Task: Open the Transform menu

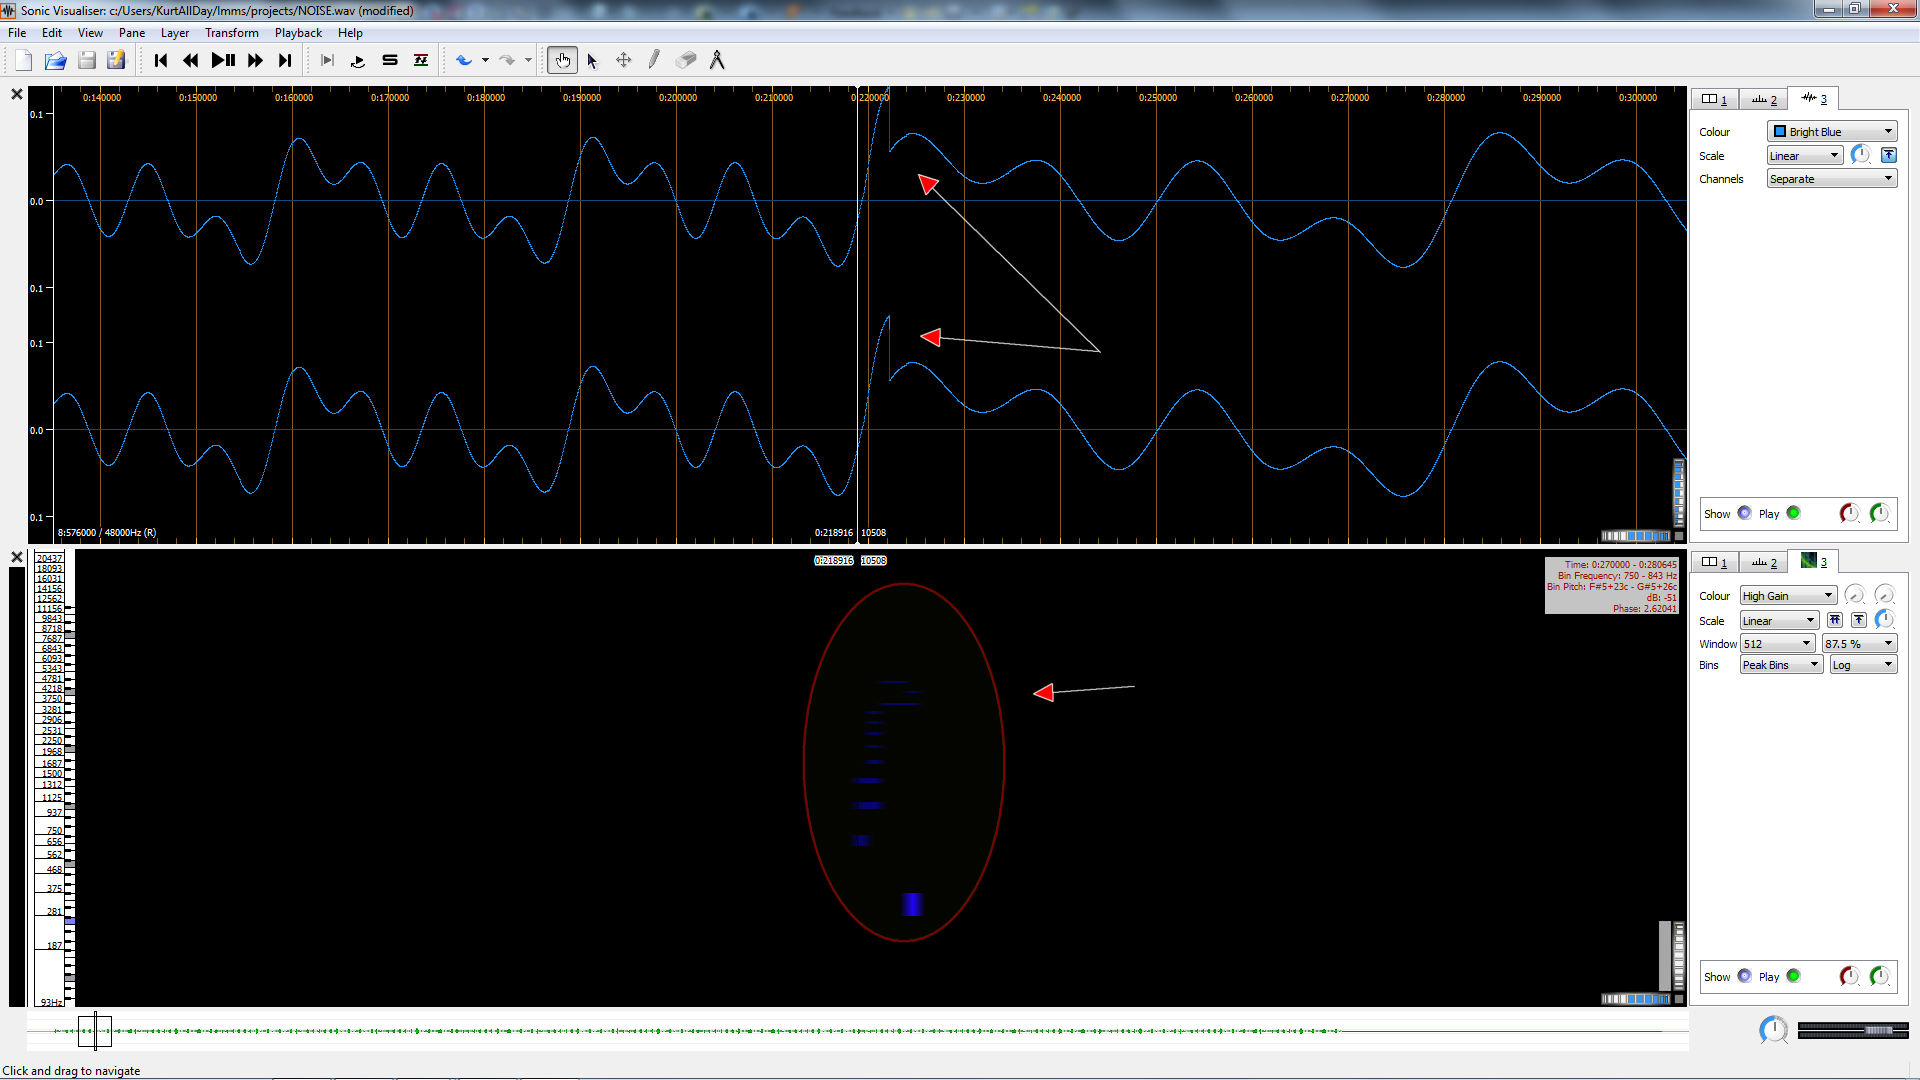Action: 231,33
